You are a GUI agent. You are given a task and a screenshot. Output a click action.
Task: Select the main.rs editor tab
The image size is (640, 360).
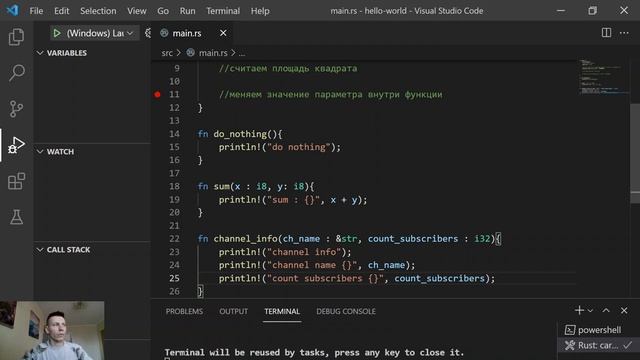187,33
